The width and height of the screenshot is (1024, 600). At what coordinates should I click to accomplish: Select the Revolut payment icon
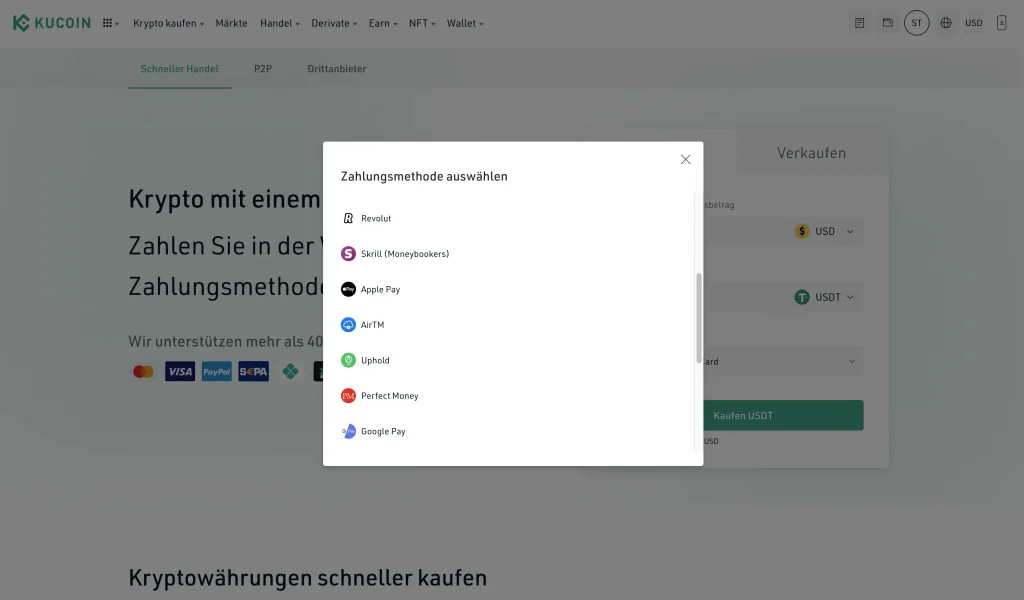(x=348, y=218)
